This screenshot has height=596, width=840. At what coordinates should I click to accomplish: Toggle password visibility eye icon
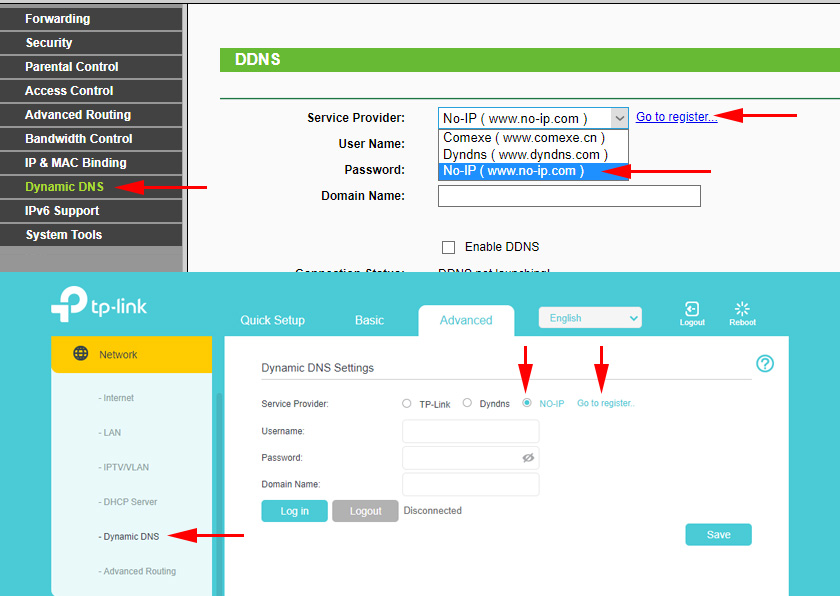pos(528,458)
